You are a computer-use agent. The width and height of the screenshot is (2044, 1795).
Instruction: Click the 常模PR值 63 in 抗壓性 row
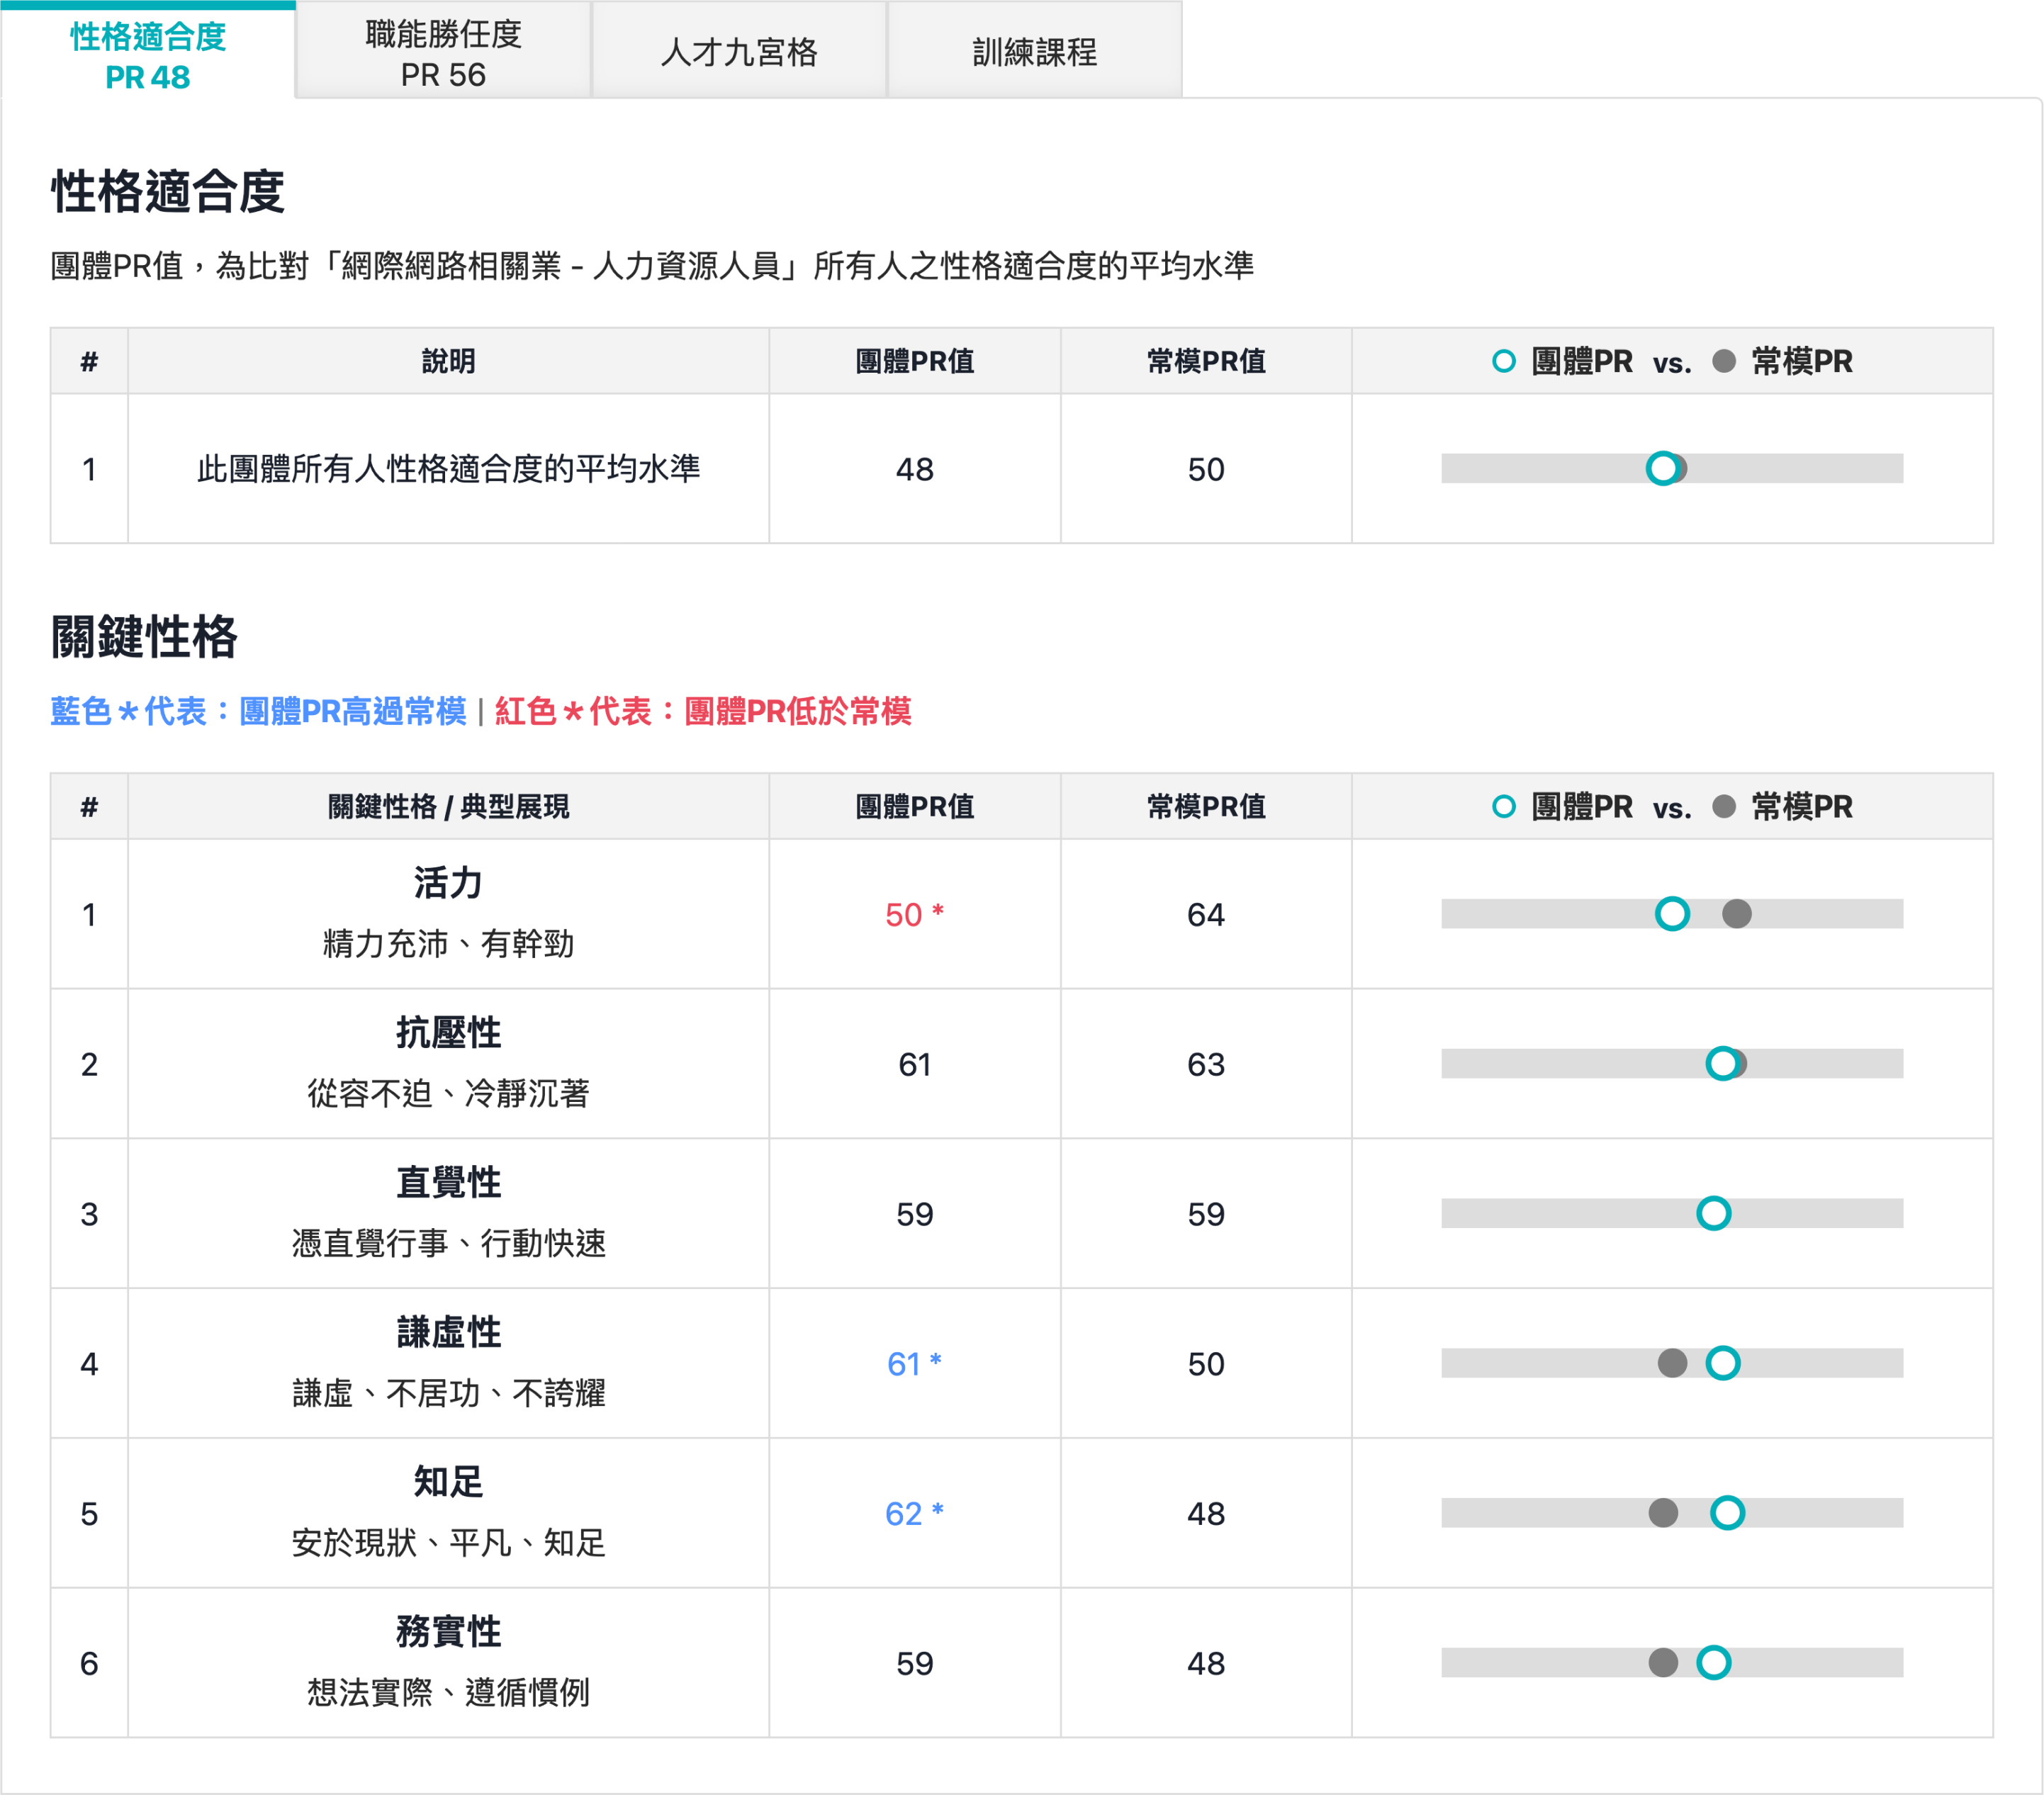point(1206,1064)
